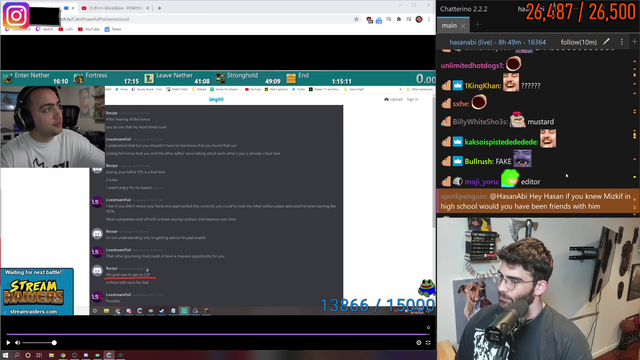This screenshot has width=640, height=360.
Task: Close the main tab in Chatterino
Action: [463, 26]
